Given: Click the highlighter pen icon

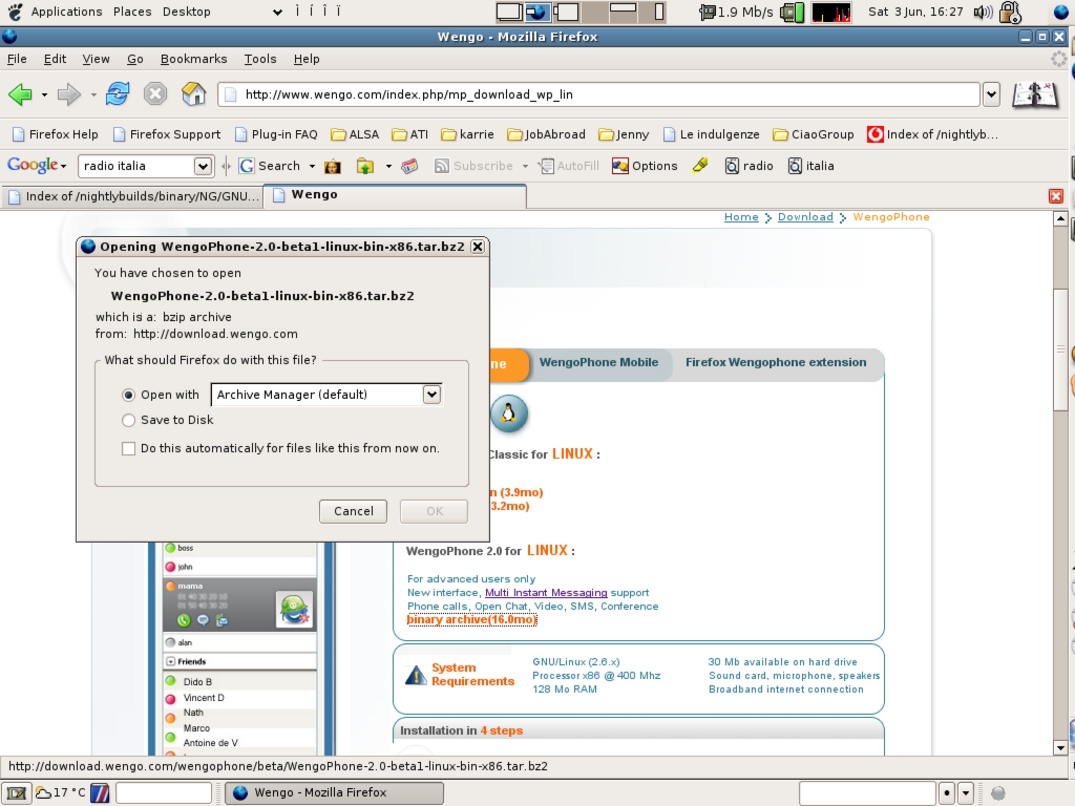Looking at the screenshot, I should pos(700,165).
